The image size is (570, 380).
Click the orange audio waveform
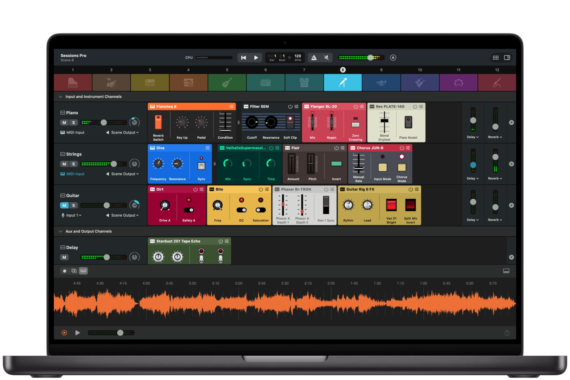pyautogui.click(x=285, y=303)
